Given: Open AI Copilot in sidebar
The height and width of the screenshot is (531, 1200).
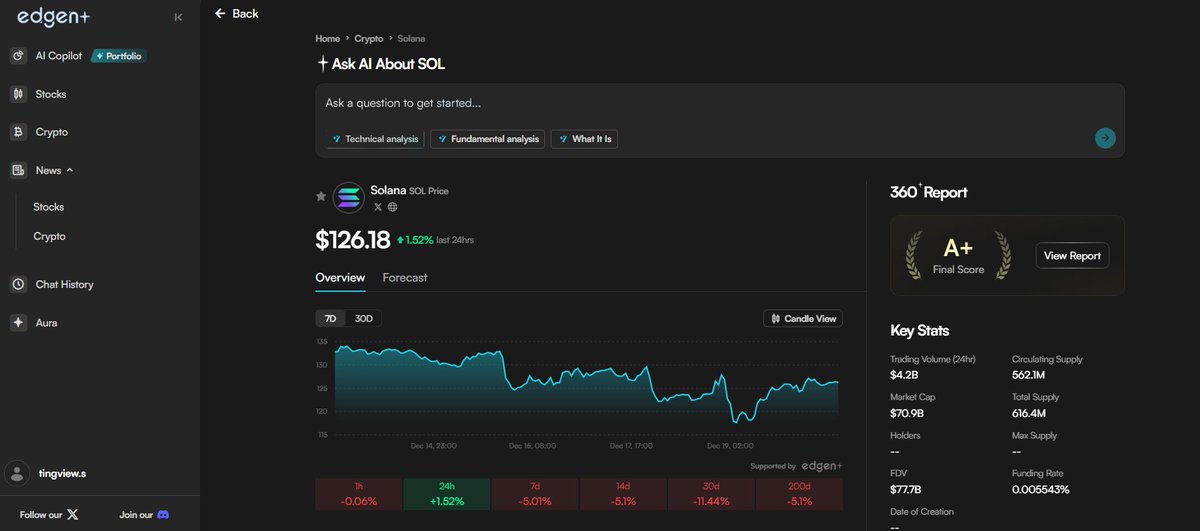Looking at the screenshot, I should tap(59, 56).
